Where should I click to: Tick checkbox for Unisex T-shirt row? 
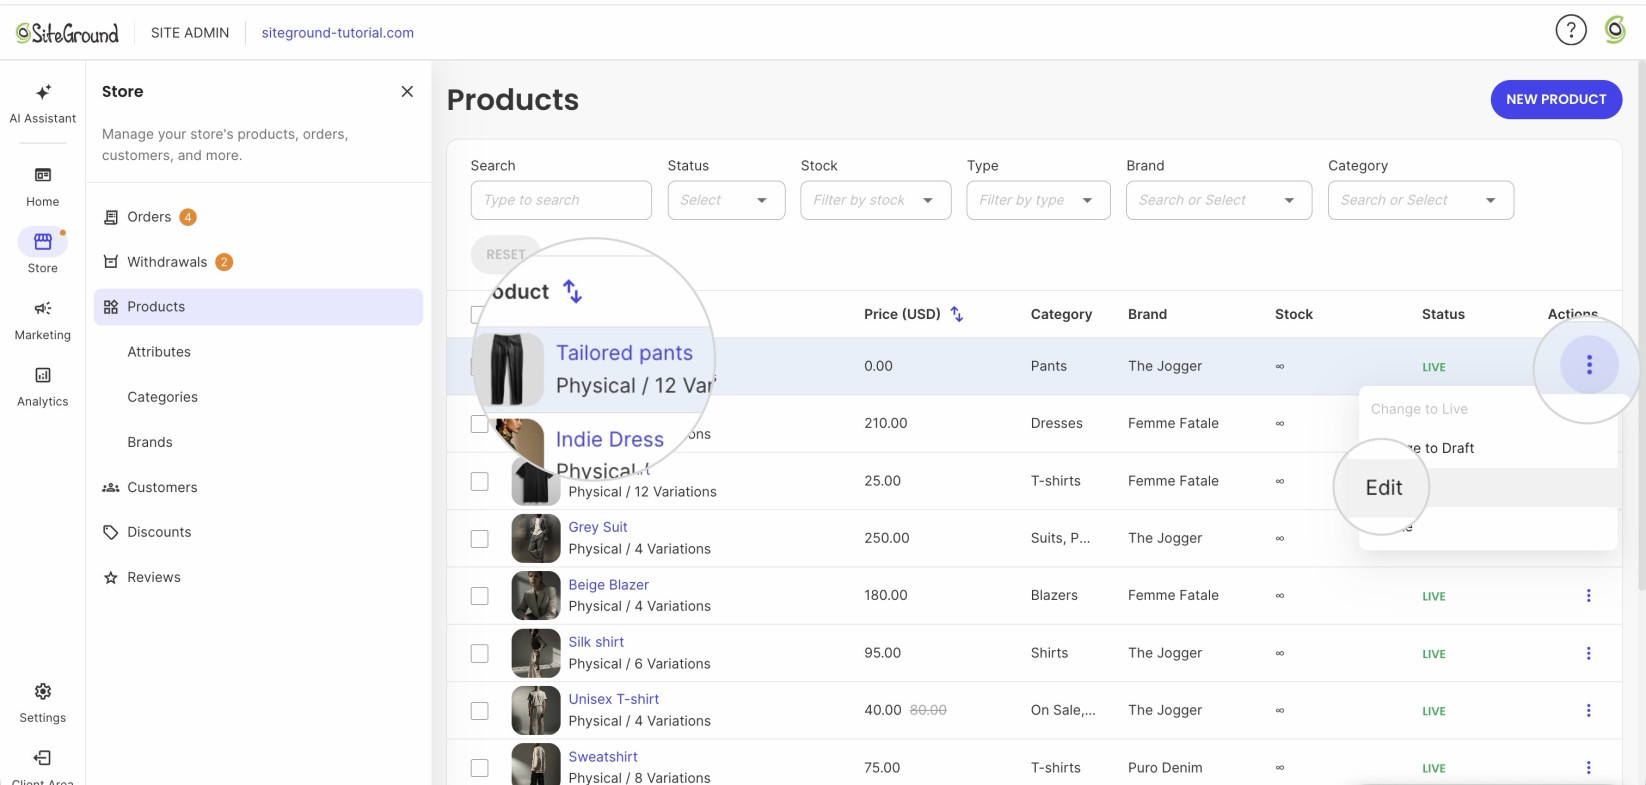coord(480,710)
